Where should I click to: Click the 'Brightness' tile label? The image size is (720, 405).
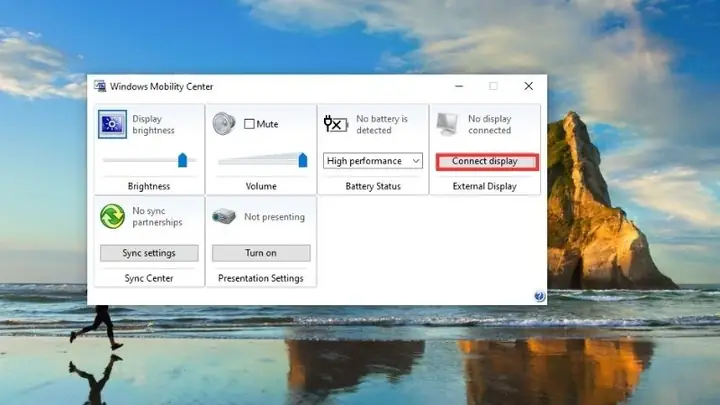(149, 186)
